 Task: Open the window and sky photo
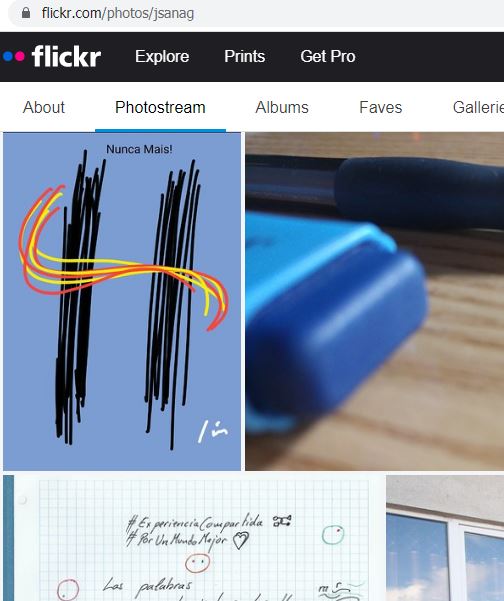[x=445, y=538]
